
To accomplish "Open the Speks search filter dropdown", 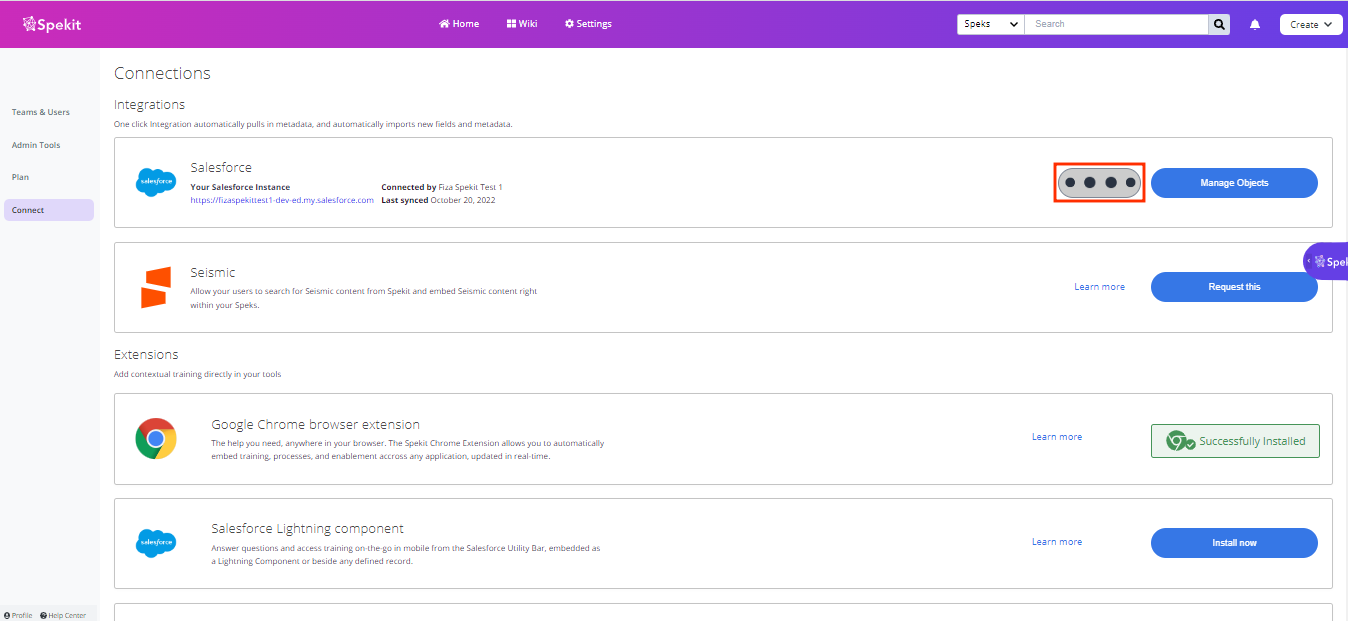I will (990, 24).
